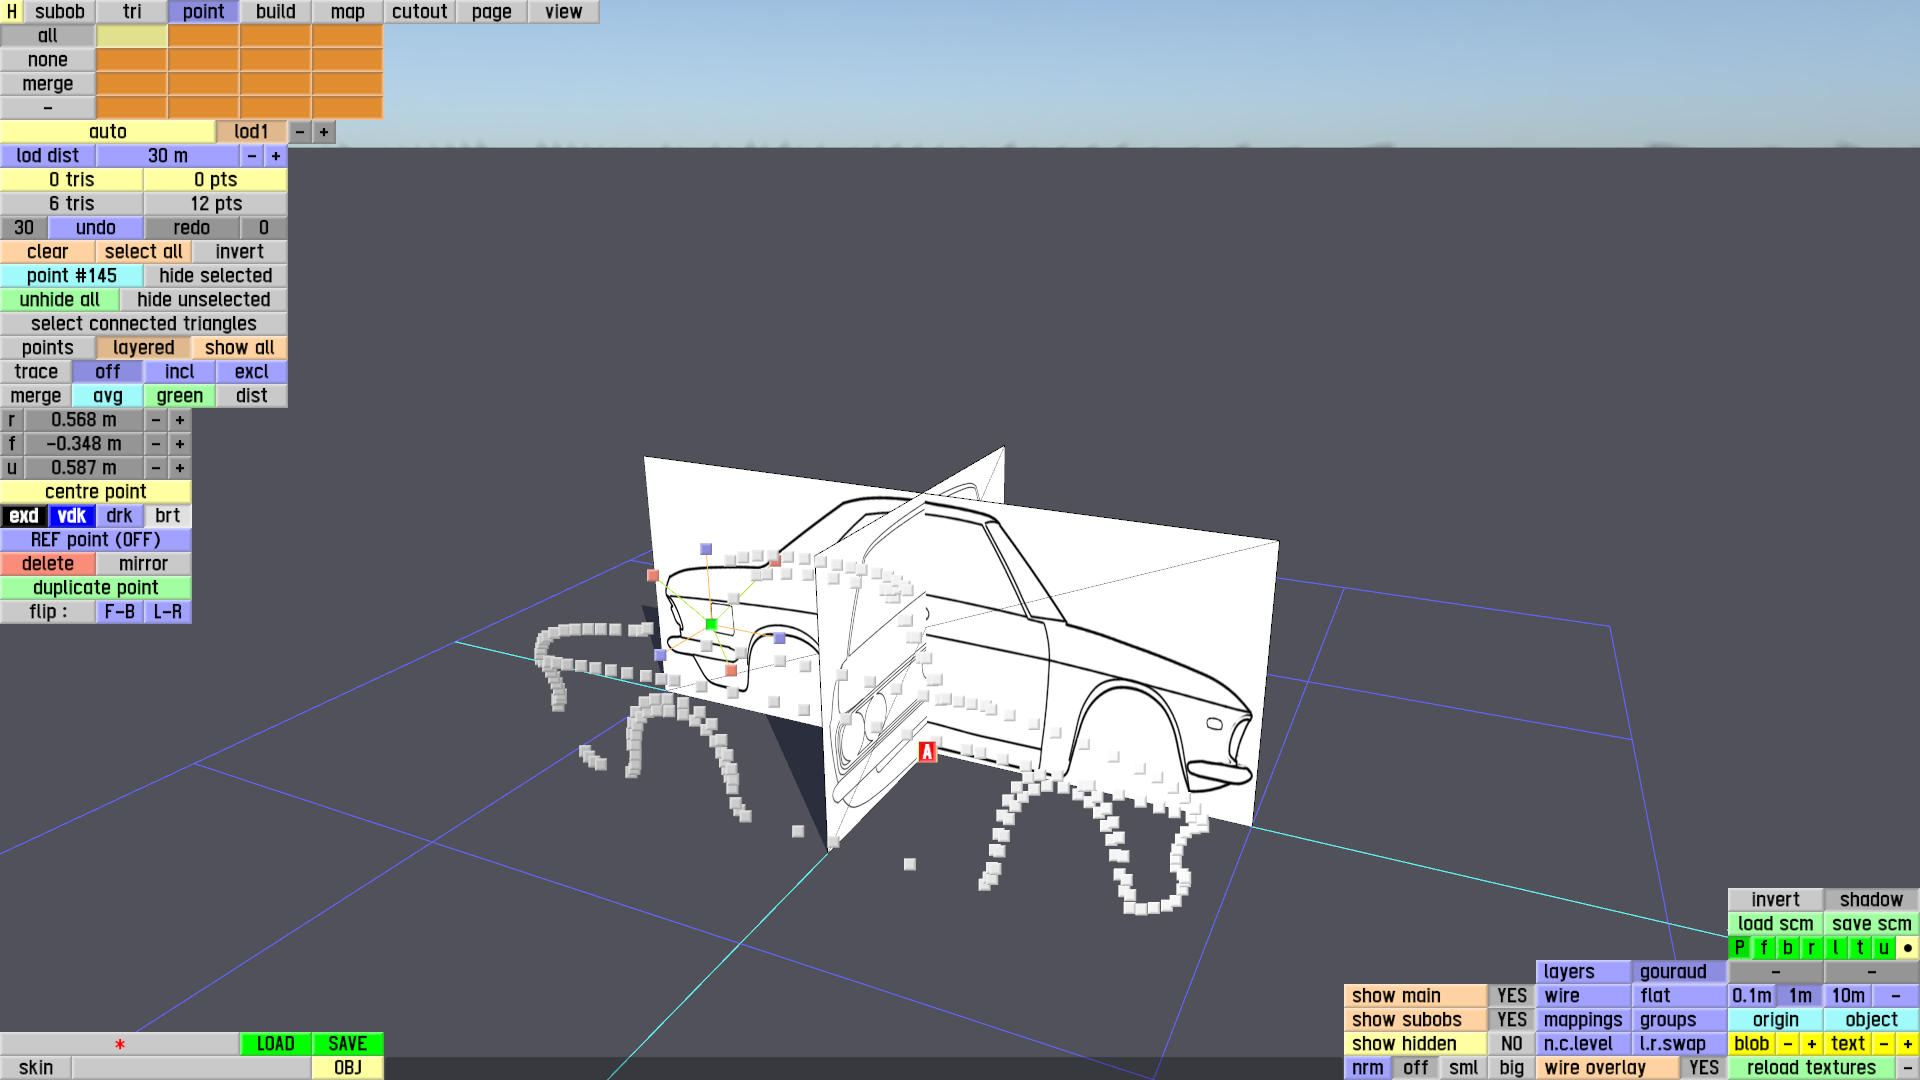Viewport: 1920px width, 1080px height.
Task: Toggle show subobs YES button
Action: click(1511, 1020)
